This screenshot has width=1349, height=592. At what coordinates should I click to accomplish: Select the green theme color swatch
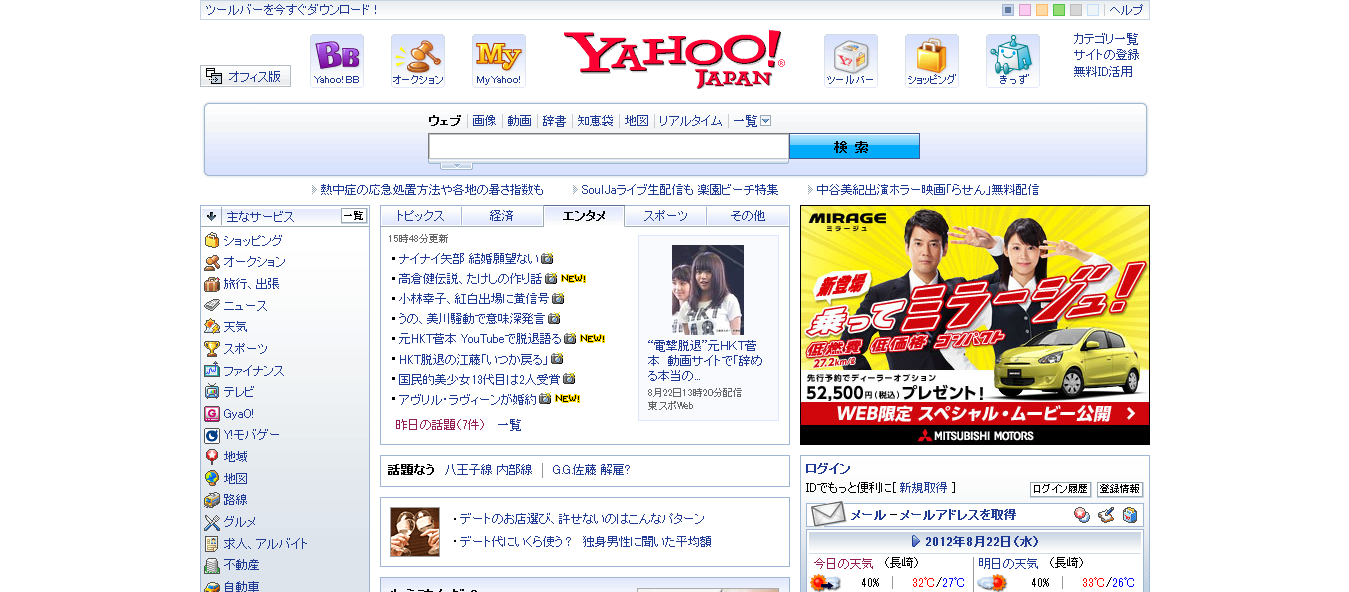point(1059,10)
